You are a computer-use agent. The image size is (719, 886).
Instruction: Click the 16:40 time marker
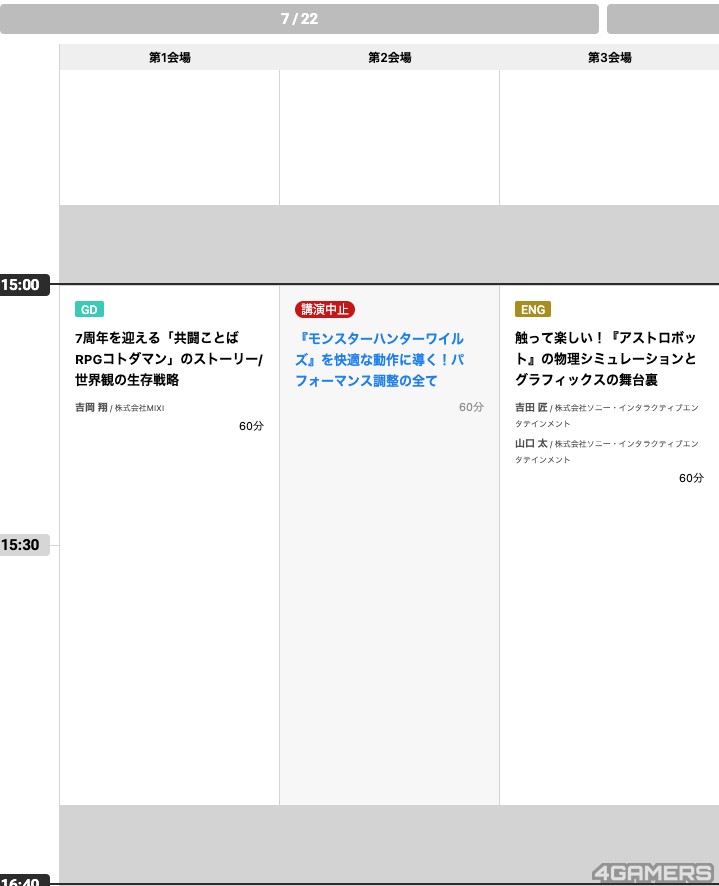24,880
